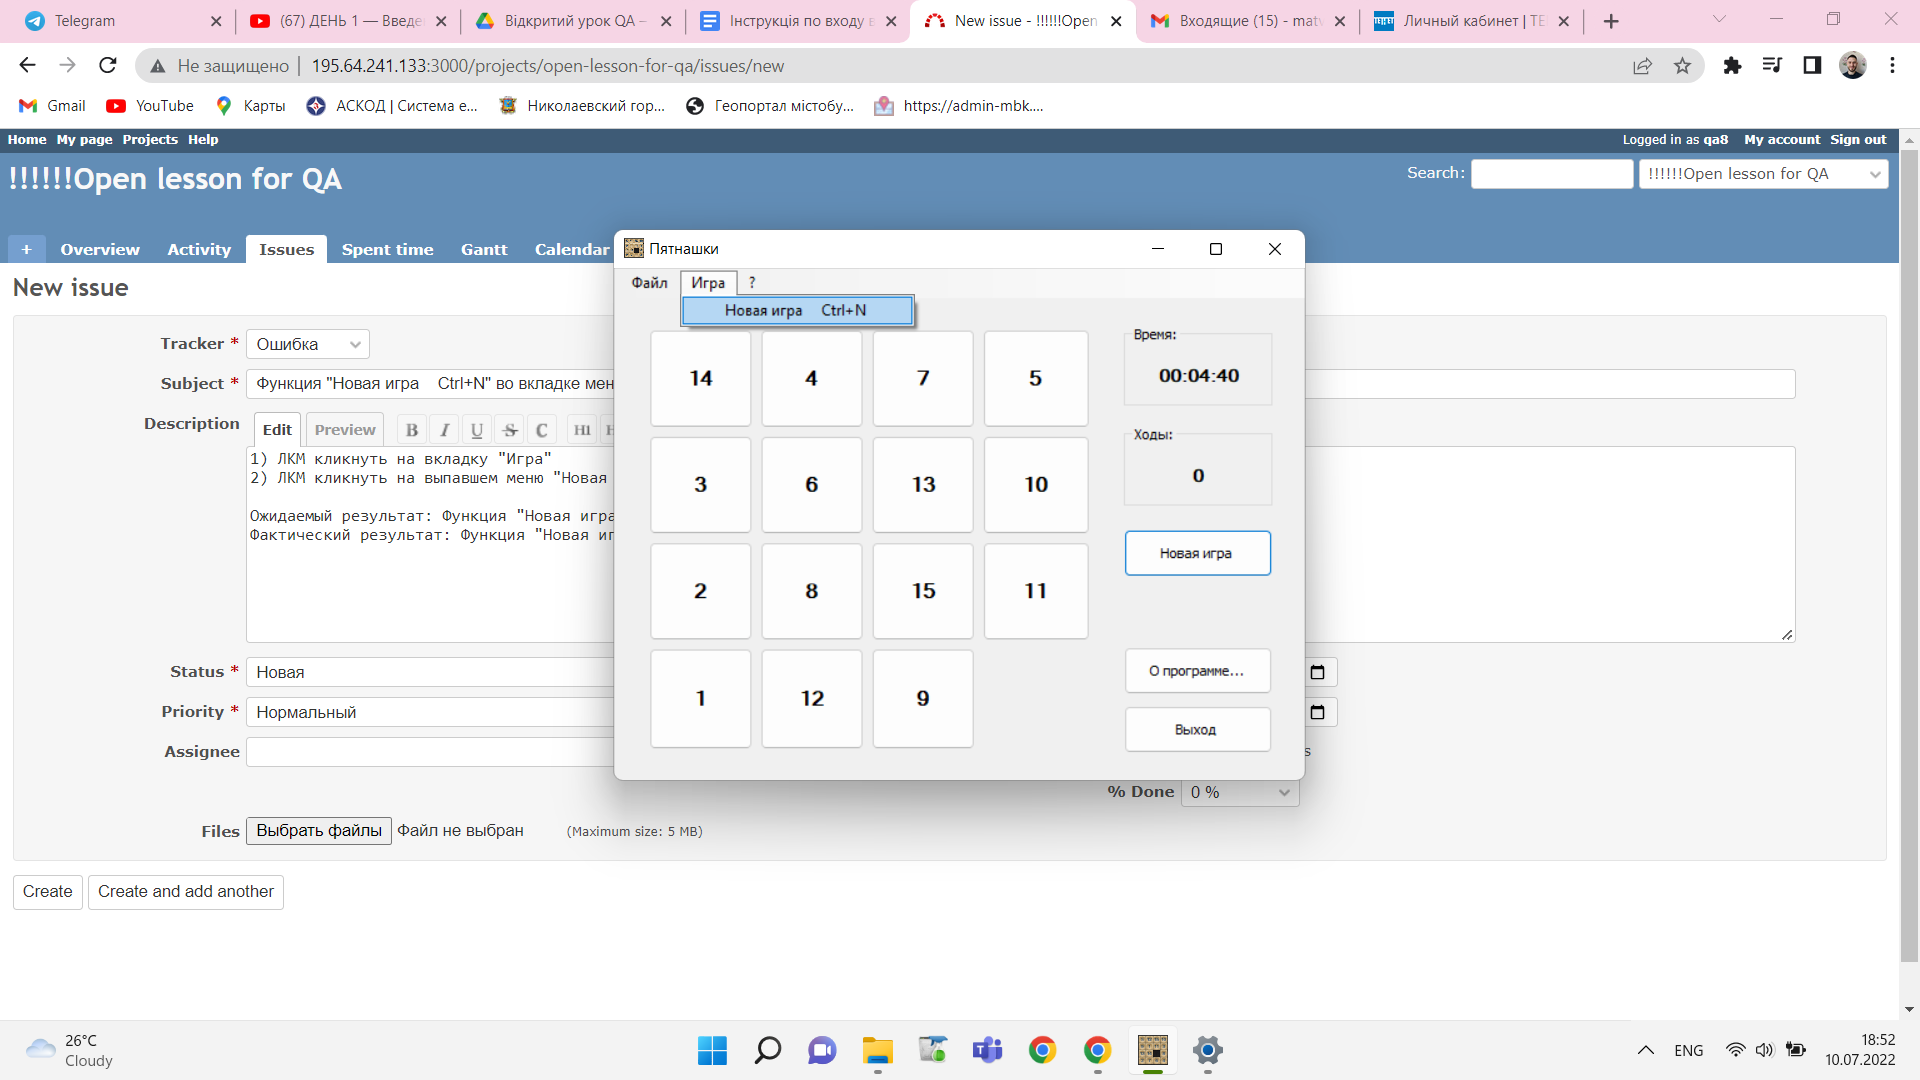Click the Strikethrough formatting icon
The height and width of the screenshot is (1080, 1920).
[x=510, y=430]
